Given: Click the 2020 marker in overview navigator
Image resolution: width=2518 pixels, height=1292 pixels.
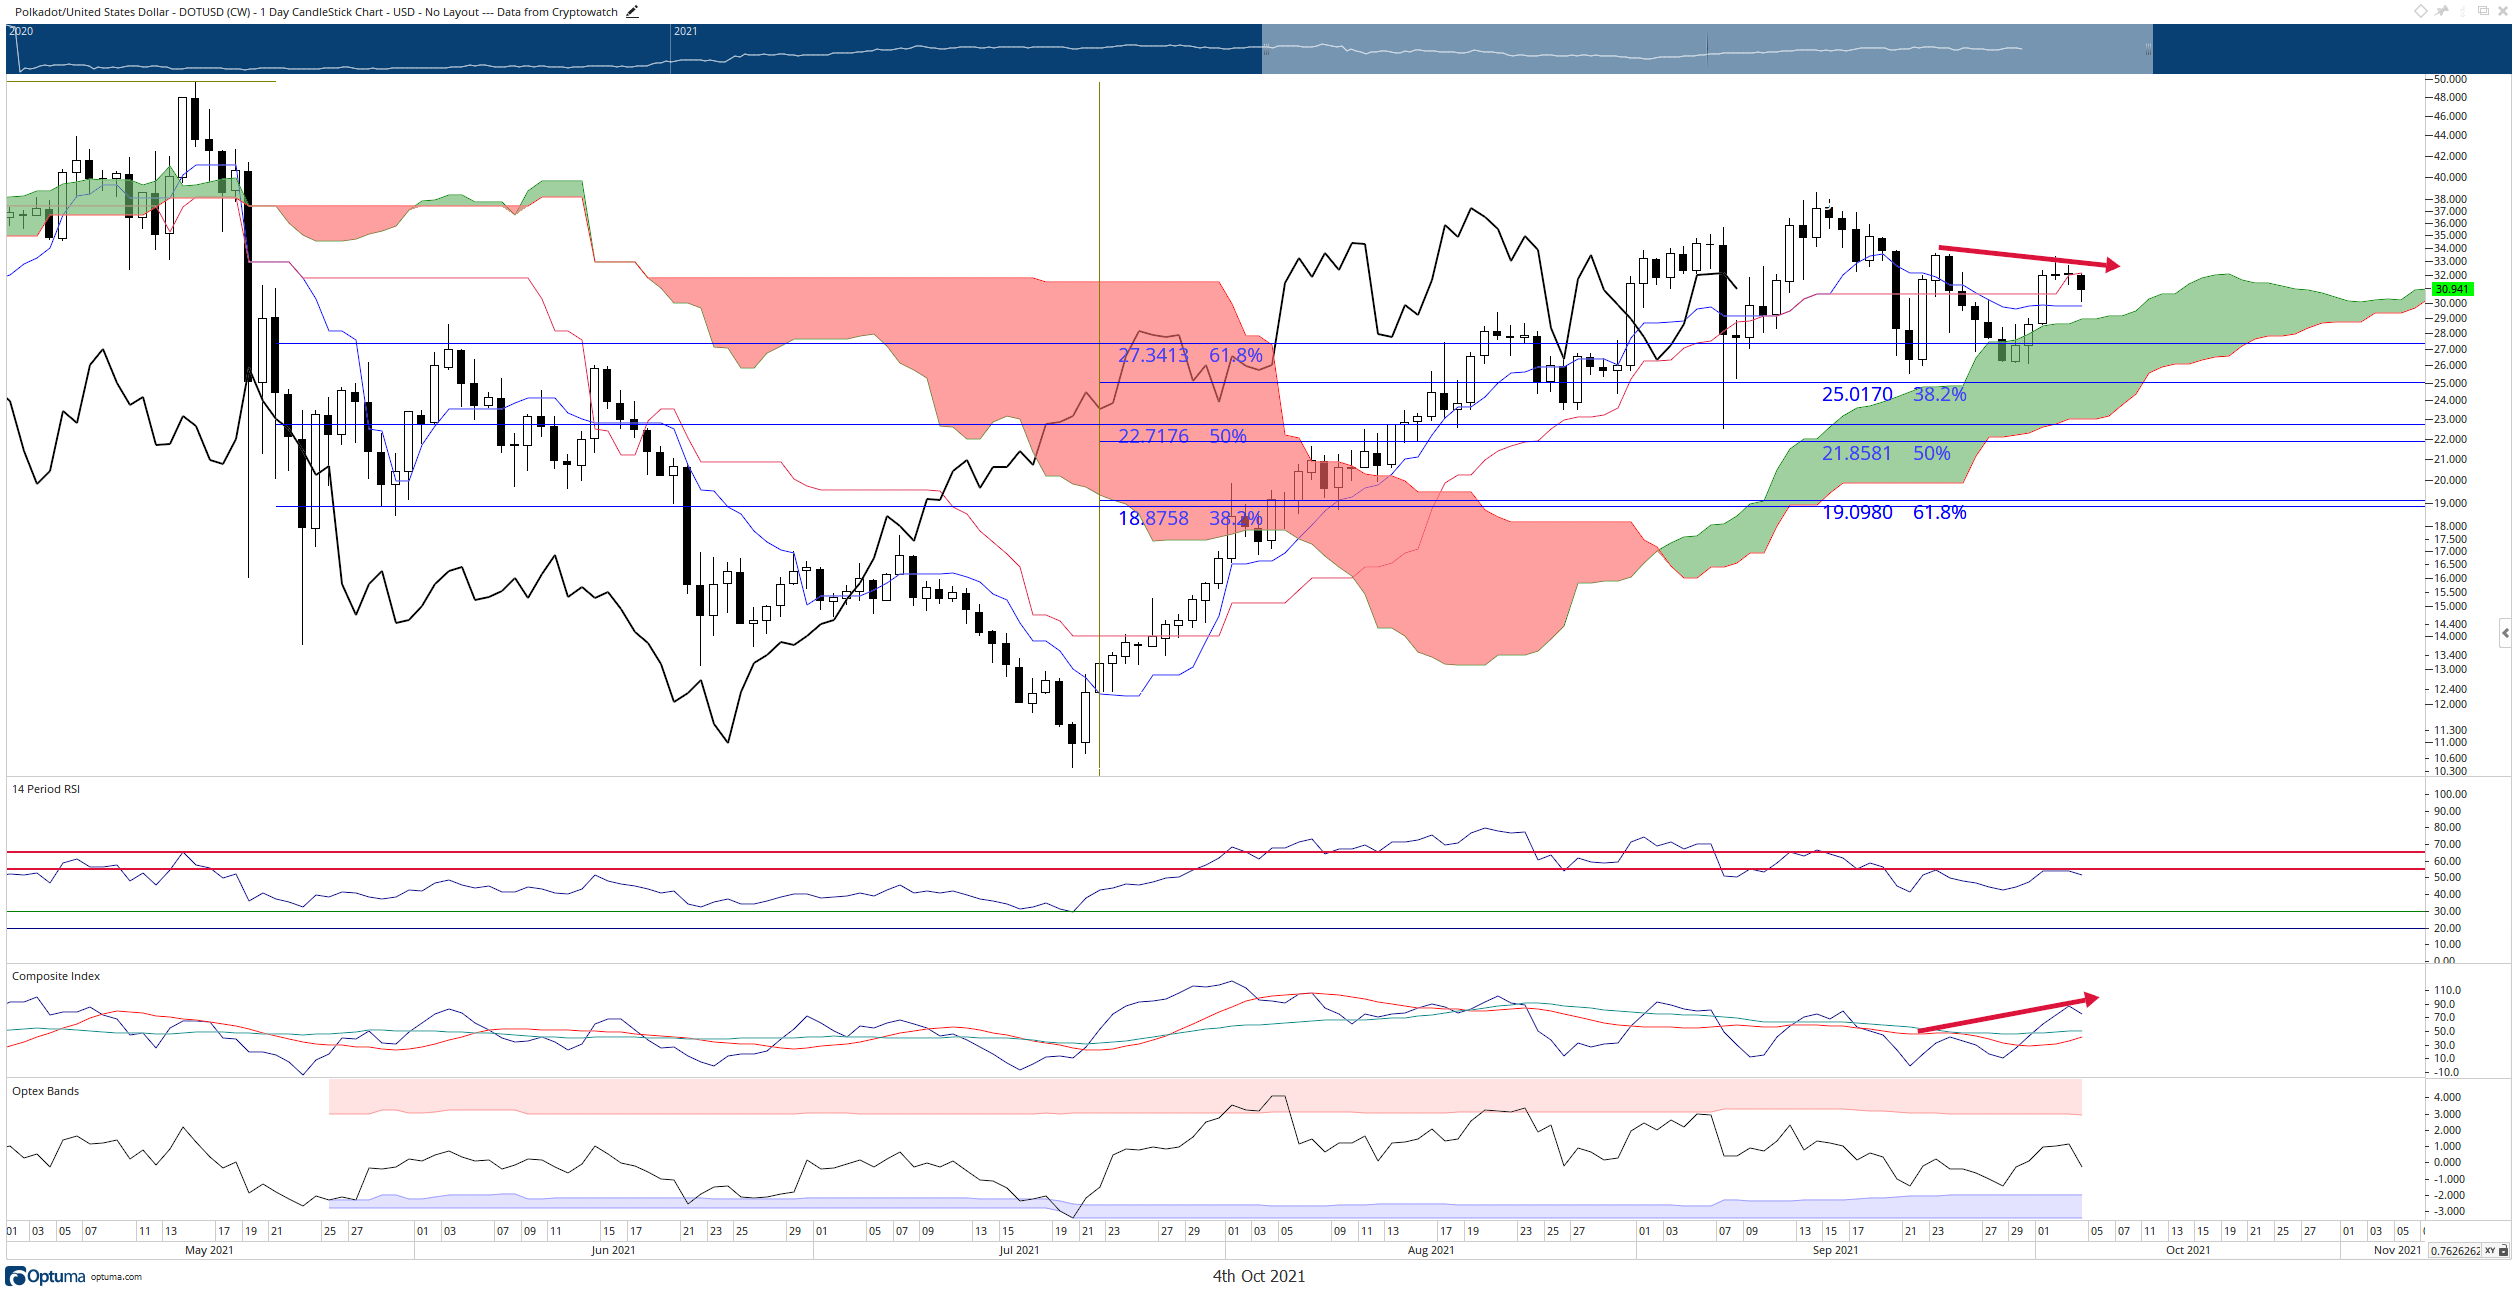Looking at the screenshot, I should click(x=21, y=31).
